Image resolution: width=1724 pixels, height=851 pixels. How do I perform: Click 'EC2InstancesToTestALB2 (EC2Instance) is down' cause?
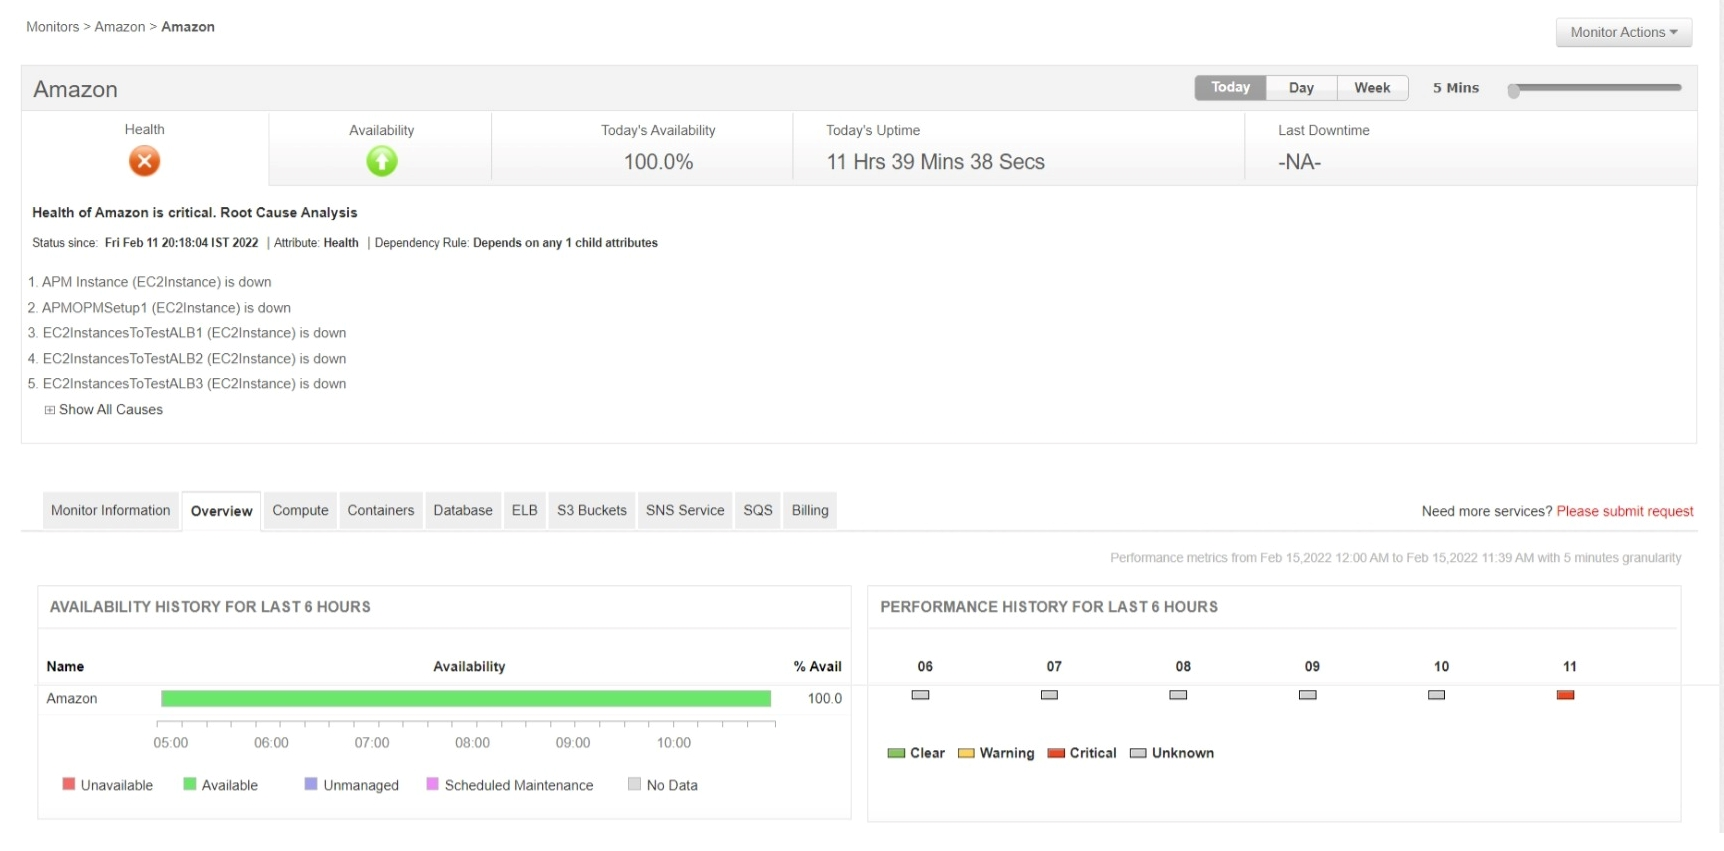[x=194, y=359]
